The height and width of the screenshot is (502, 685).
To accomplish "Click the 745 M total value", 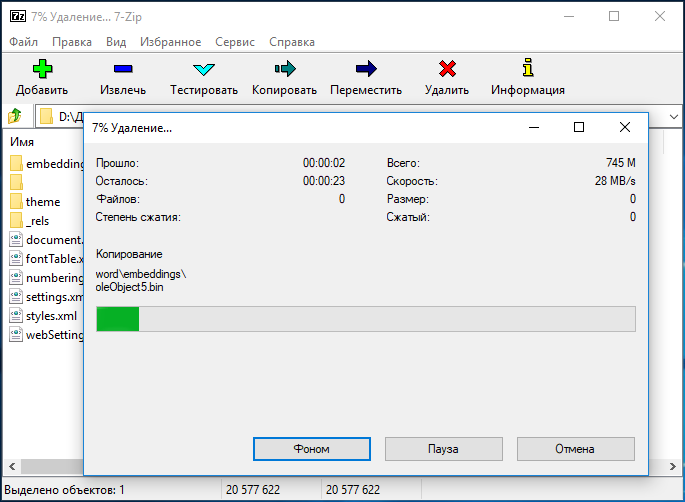I will pos(621,163).
